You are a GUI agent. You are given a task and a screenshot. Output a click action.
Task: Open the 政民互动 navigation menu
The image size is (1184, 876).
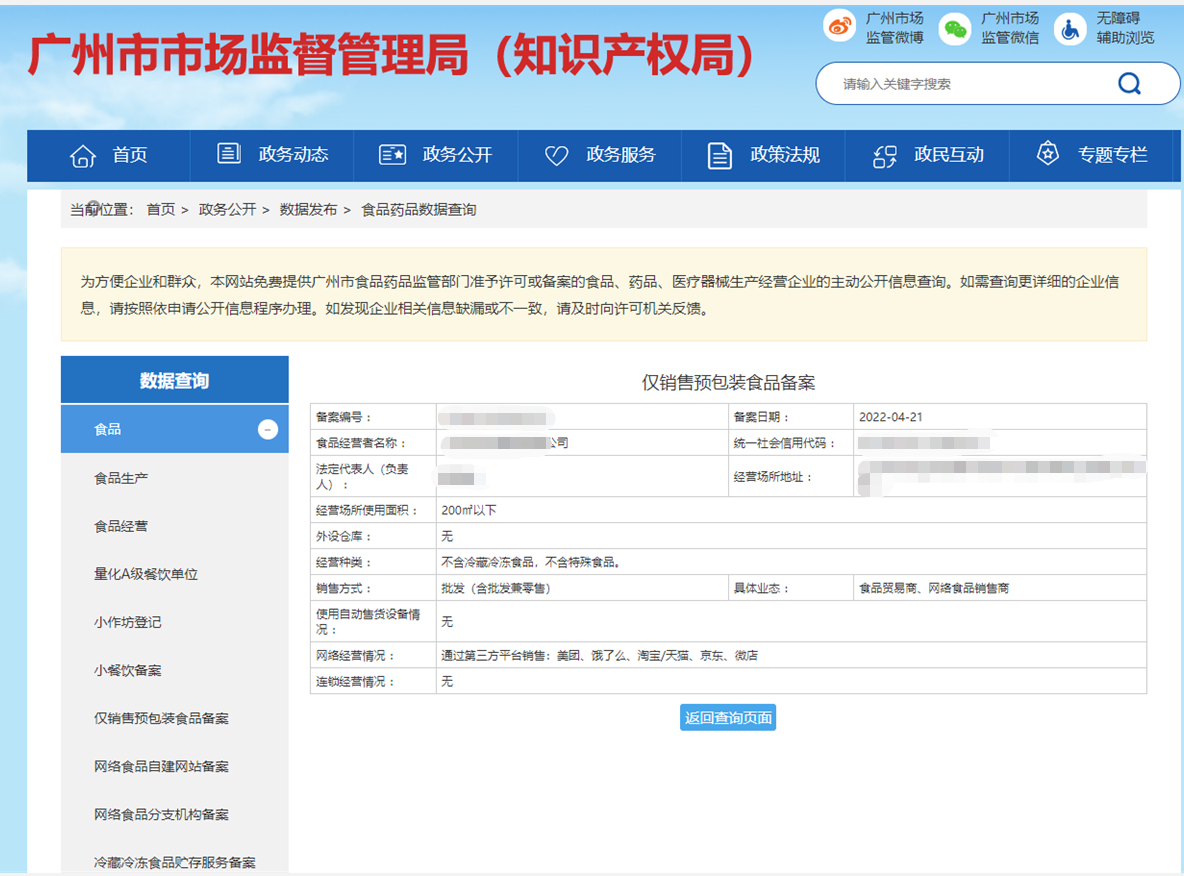coord(927,156)
